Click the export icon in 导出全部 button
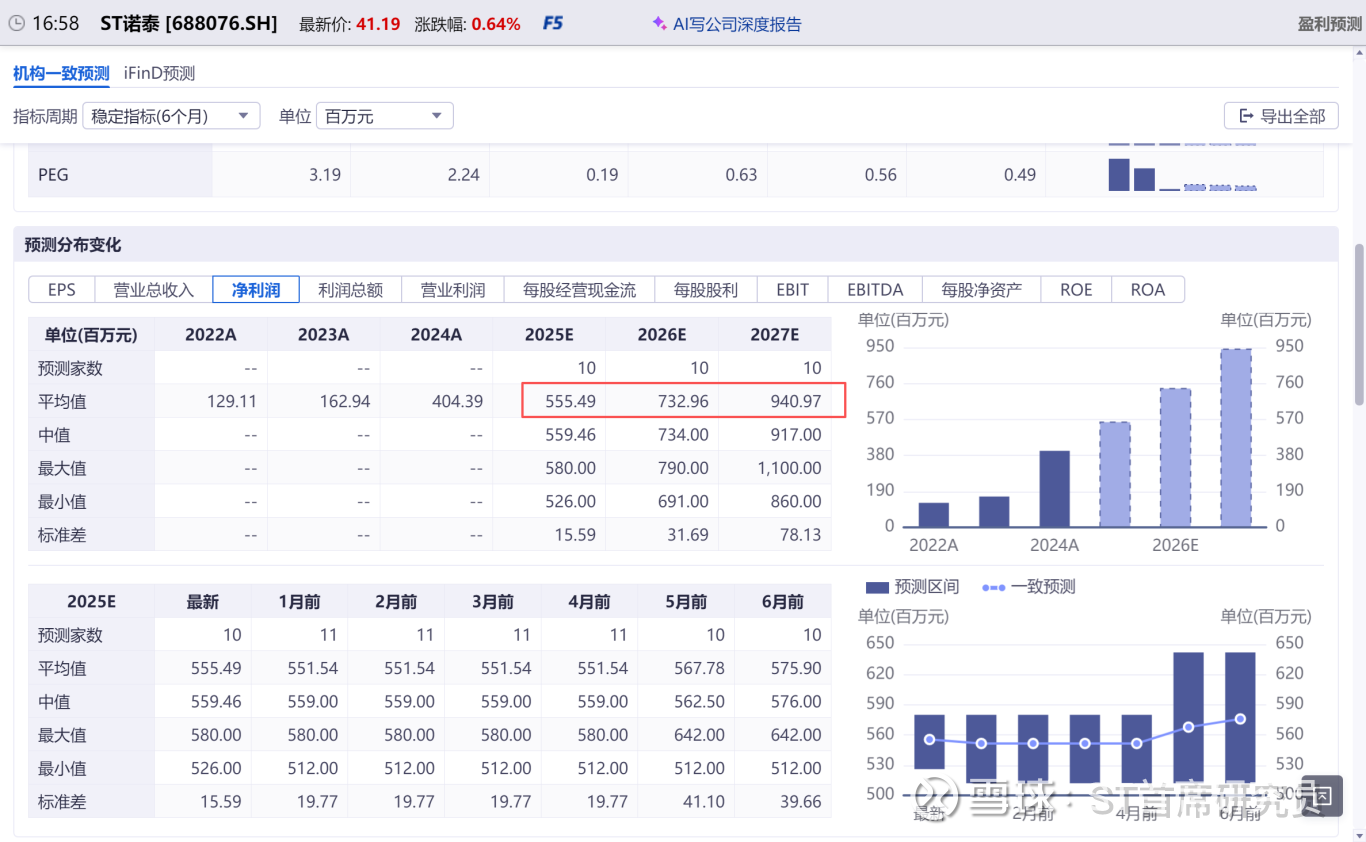Viewport: 1366px width, 842px height. coord(1246,116)
